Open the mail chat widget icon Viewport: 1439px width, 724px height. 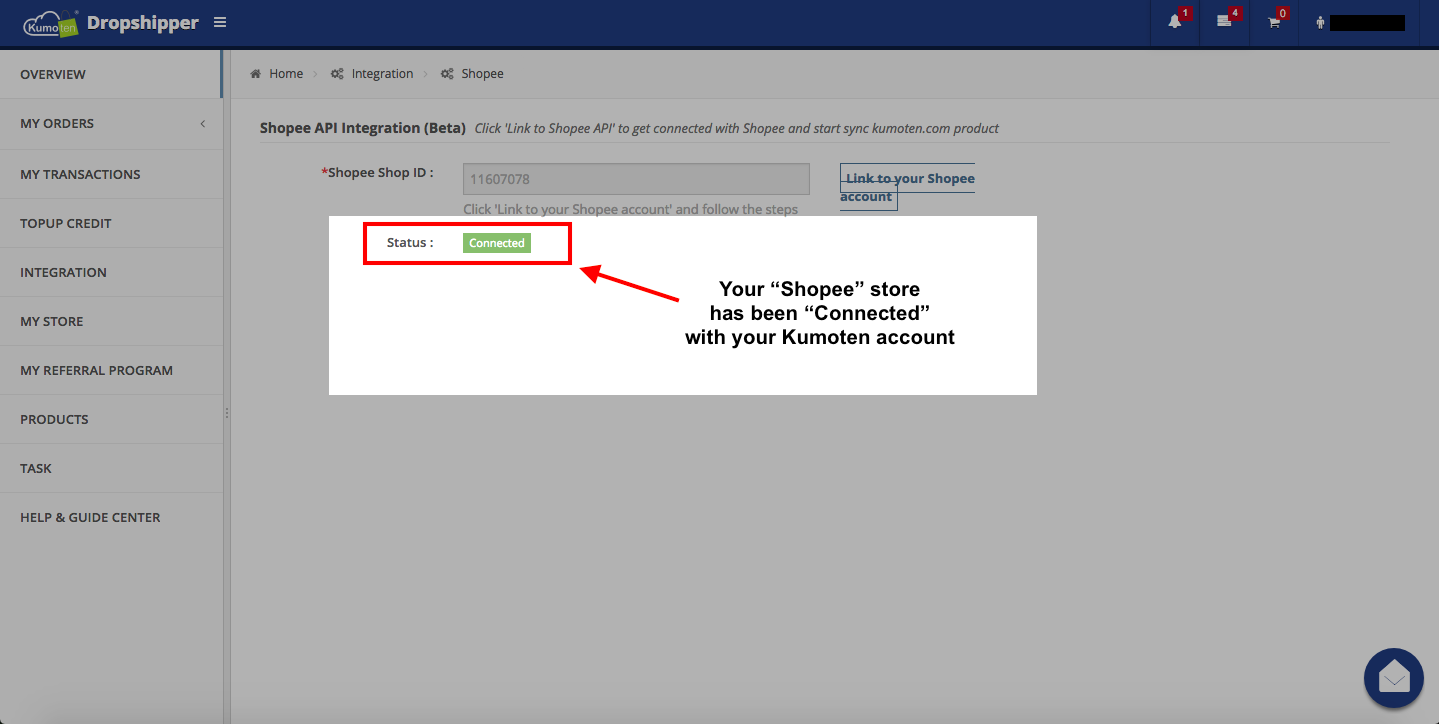(x=1394, y=679)
